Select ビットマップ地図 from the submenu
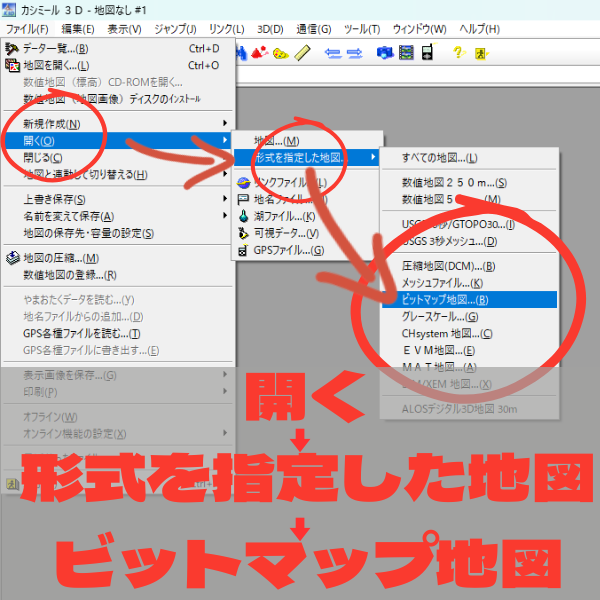Screen dimensions: 600x600 click(445, 299)
